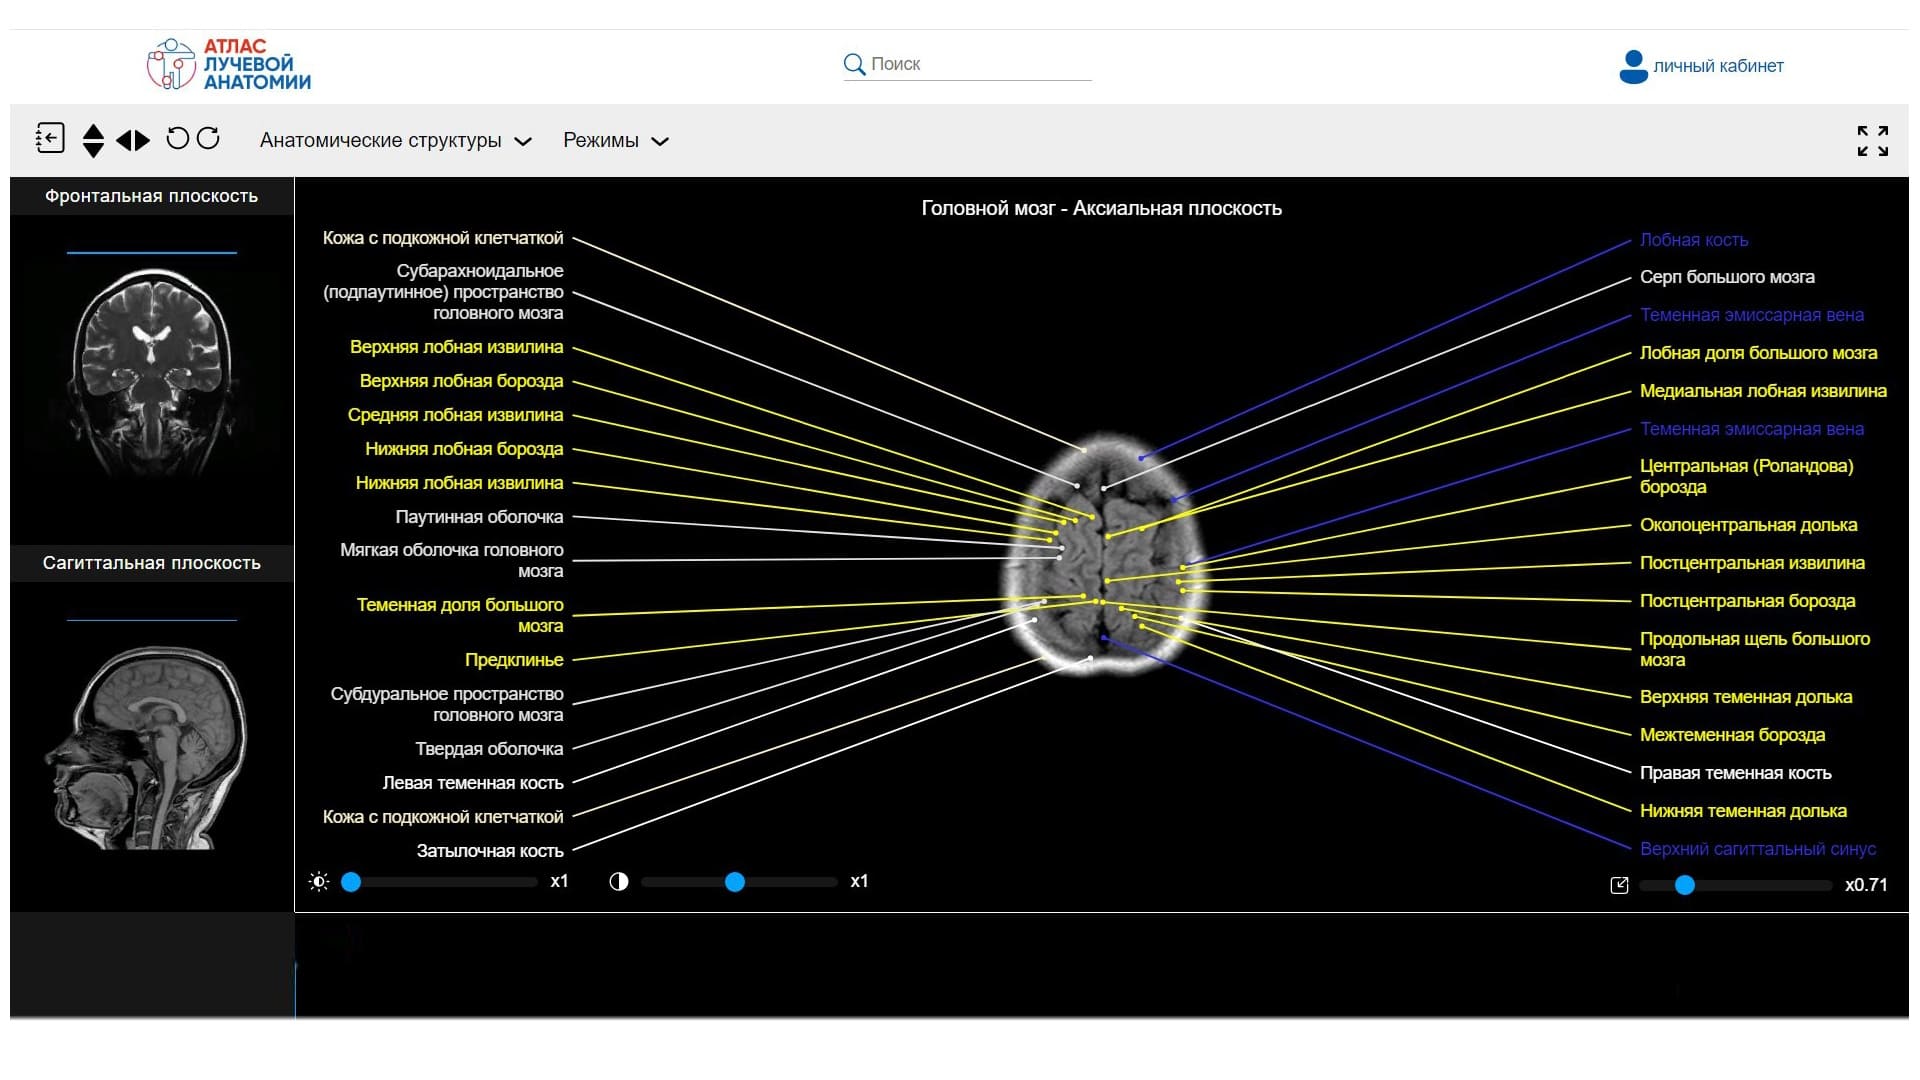The image size is (1920, 1080).
Task: Select the Центральная (Роландова) борозда label
Action: tap(1746, 476)
